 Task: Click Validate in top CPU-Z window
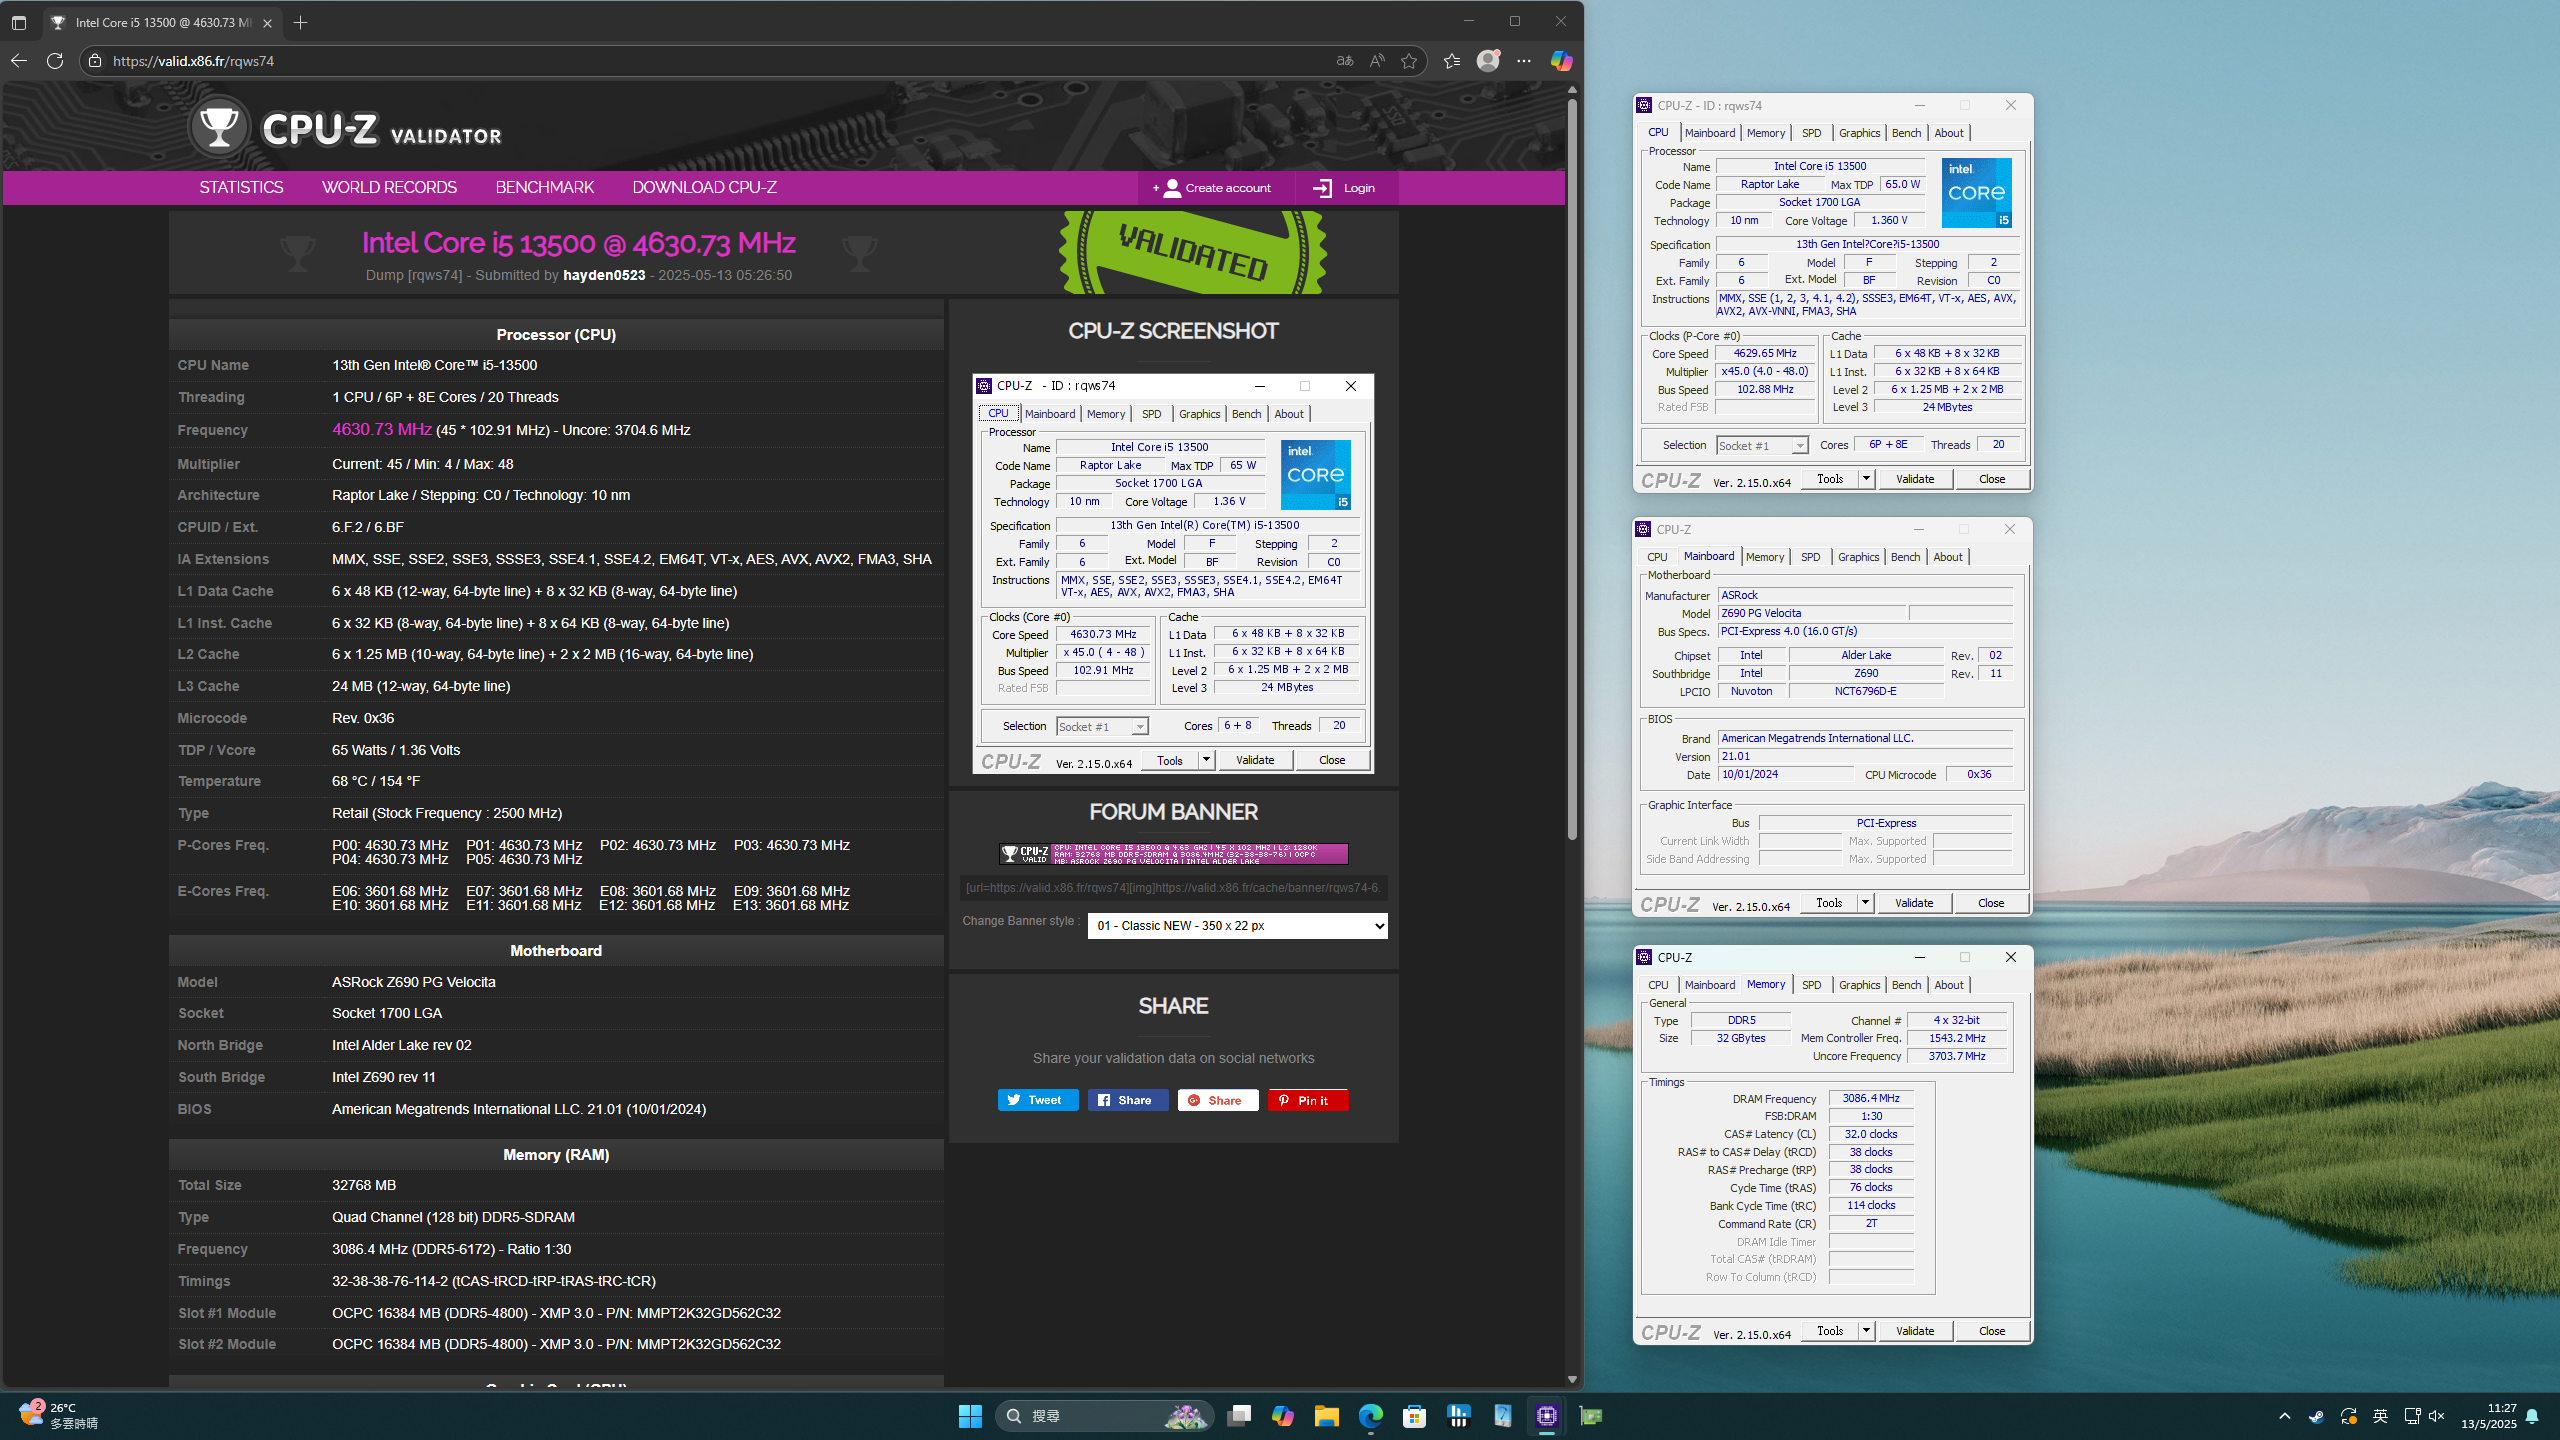1915,479
